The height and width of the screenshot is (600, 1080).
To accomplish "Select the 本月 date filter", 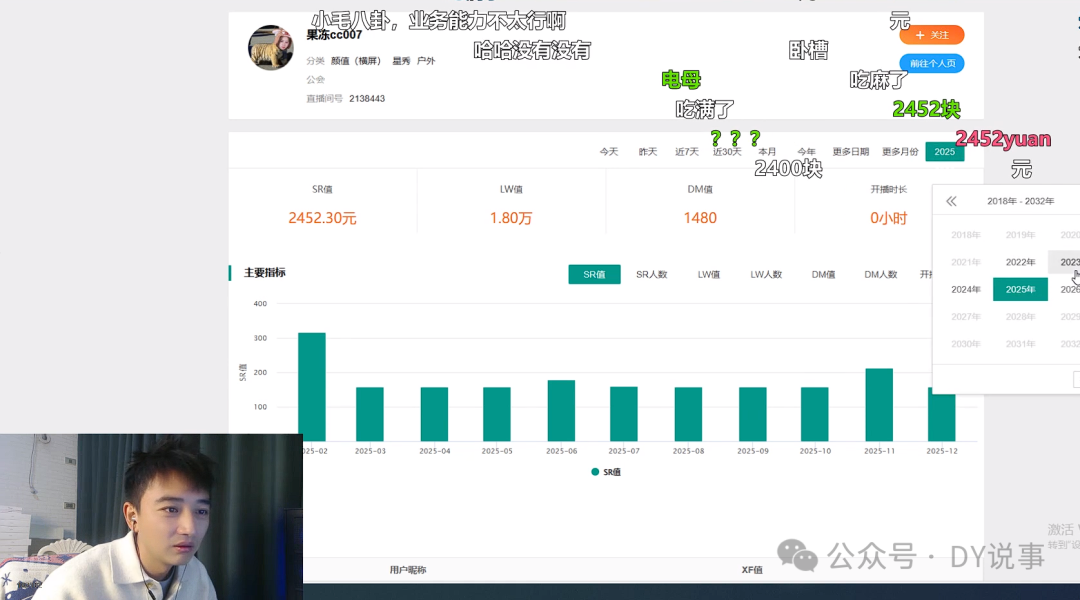I will (x=767, y=152).
